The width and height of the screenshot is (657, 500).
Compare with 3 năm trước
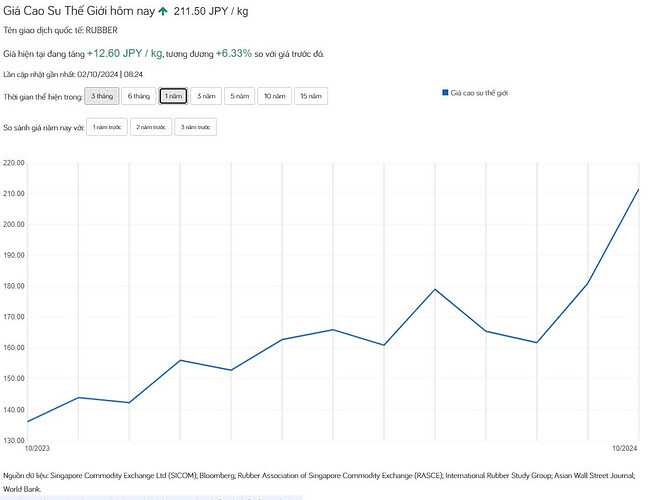tap(195, 128)
